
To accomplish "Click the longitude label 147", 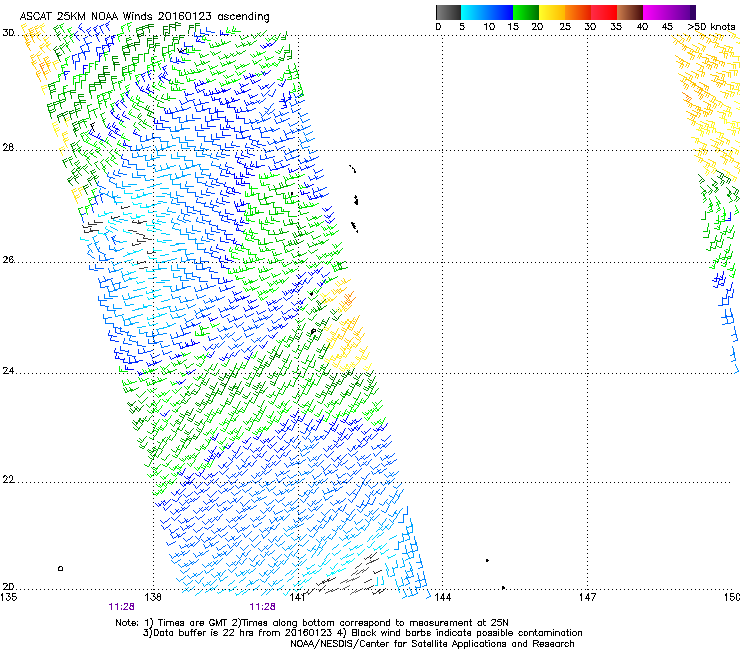I will 587,597.
